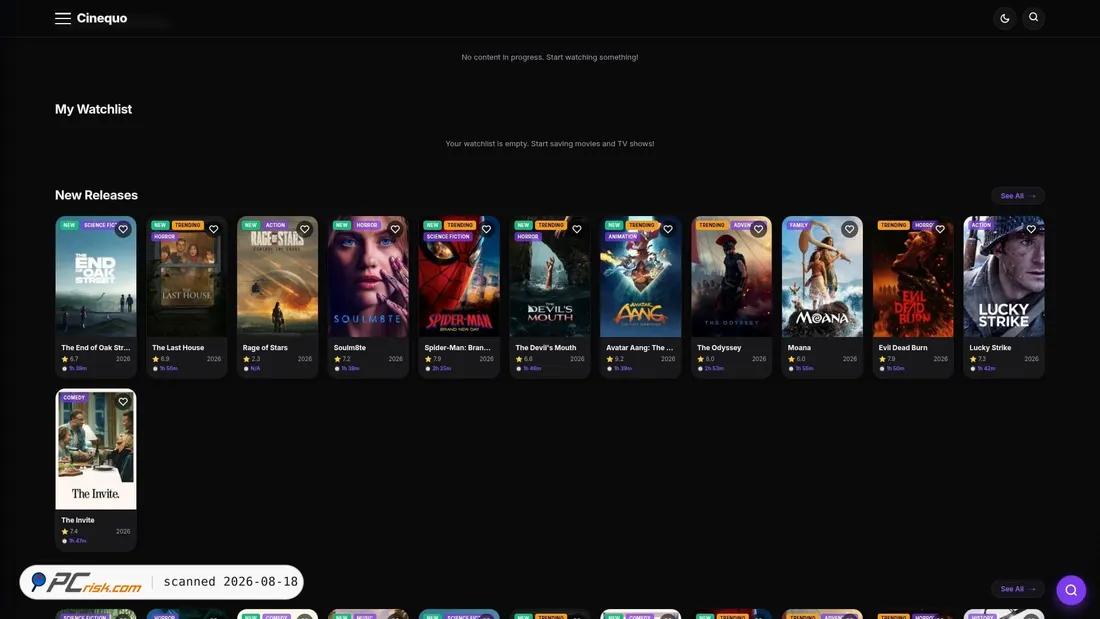Click the title 'Moana'
1100x619 pixels.
tap(799, 347)
